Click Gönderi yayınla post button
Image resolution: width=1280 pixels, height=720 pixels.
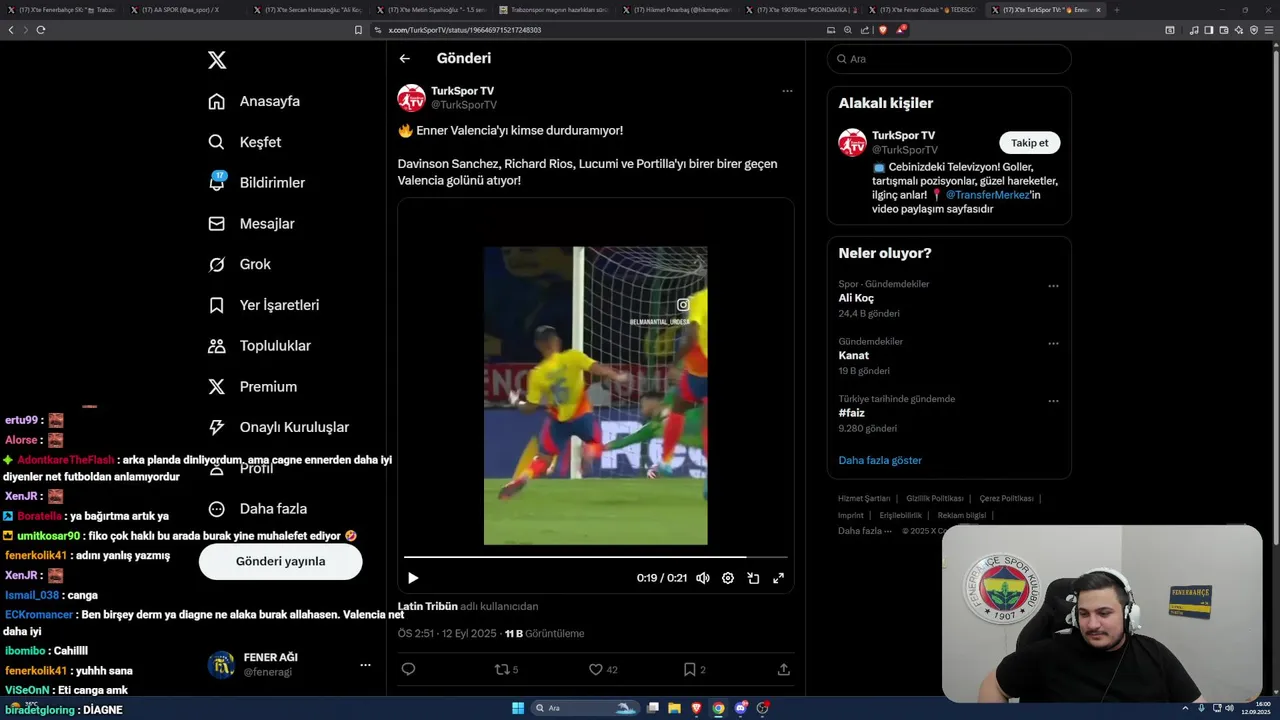click(x=280, y=561)
